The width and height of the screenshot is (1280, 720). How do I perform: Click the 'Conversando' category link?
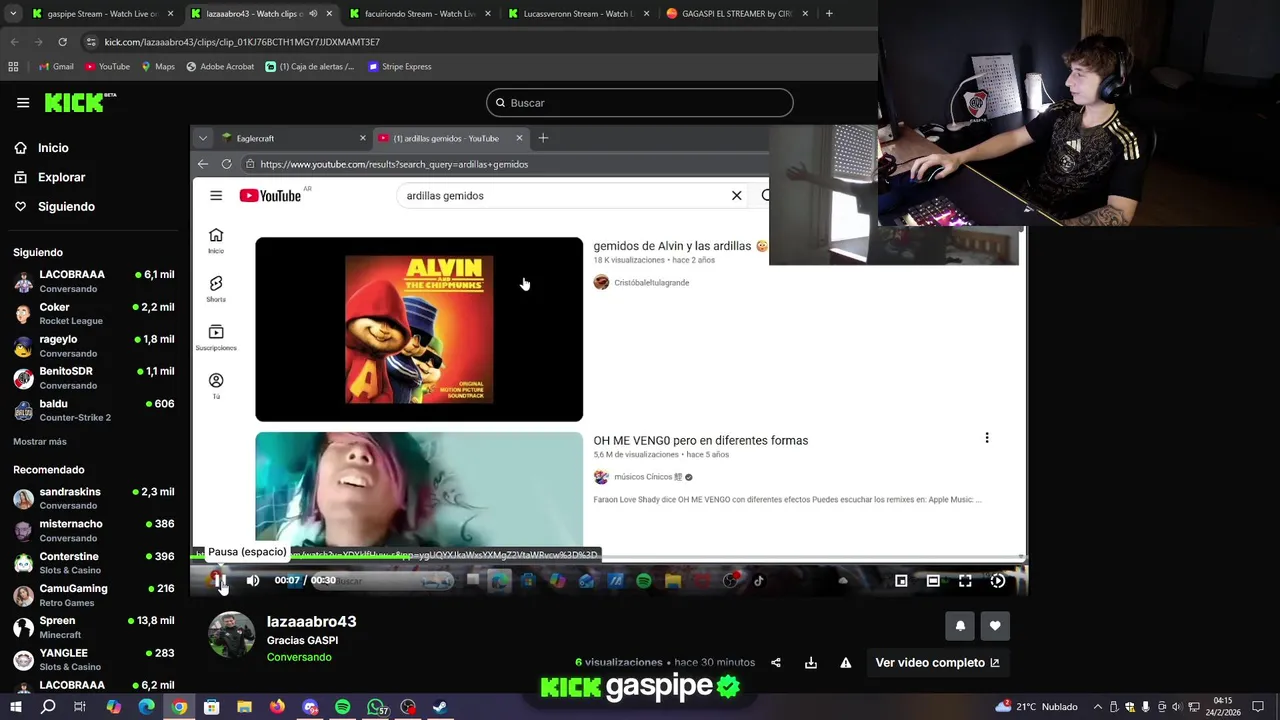pyautogui.click(x=299, y=657)
